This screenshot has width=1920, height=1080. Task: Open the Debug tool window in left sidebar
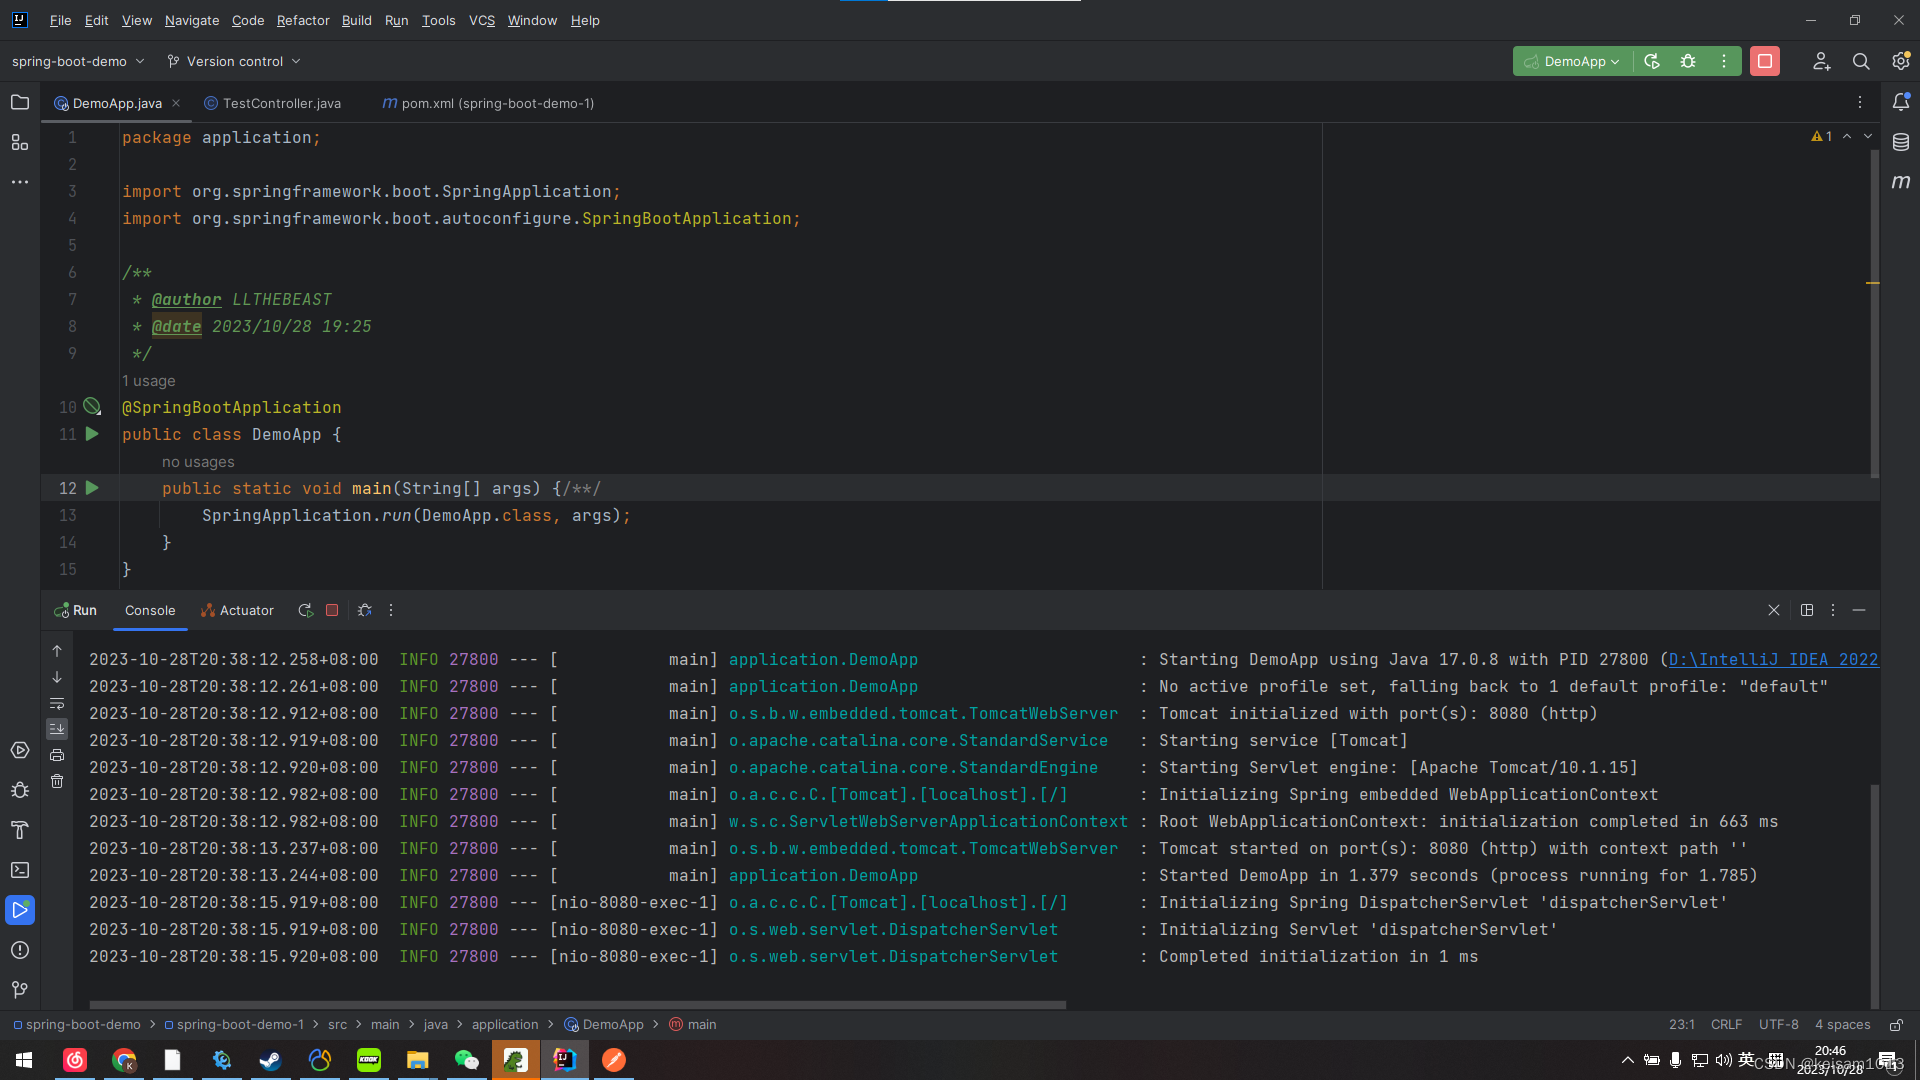[20, 790]
